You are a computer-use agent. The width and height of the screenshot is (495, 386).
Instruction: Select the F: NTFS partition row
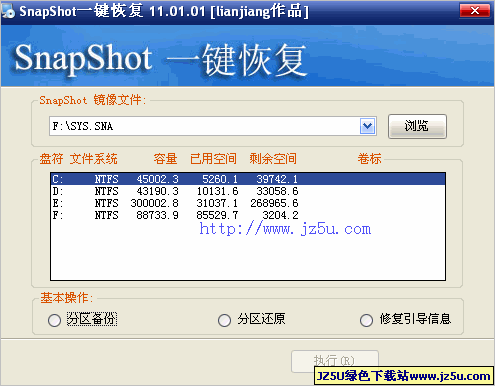tap(248, 215)
